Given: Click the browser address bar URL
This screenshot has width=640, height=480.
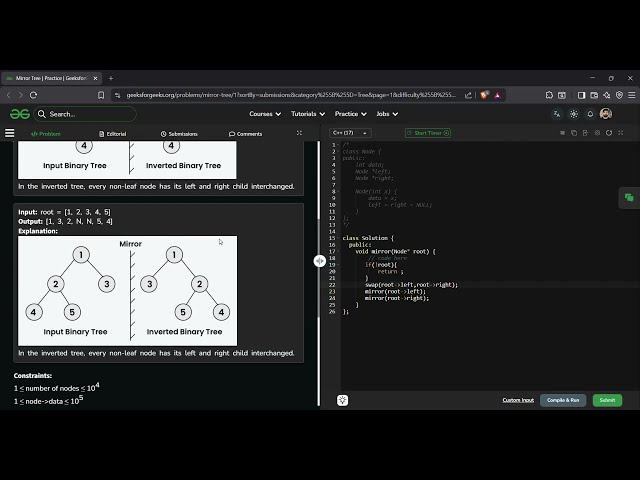Looking at the screenshot, I should tap(291, 95).
